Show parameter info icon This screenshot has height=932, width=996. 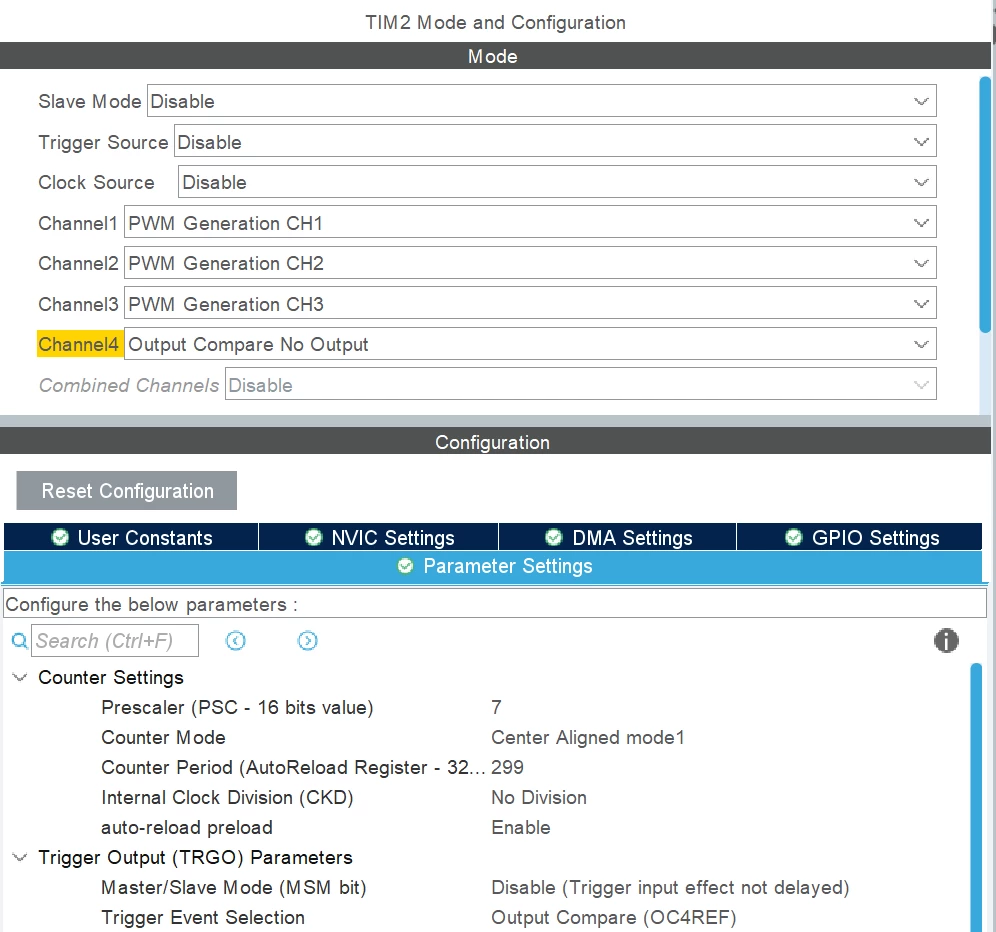pos(946,640)
